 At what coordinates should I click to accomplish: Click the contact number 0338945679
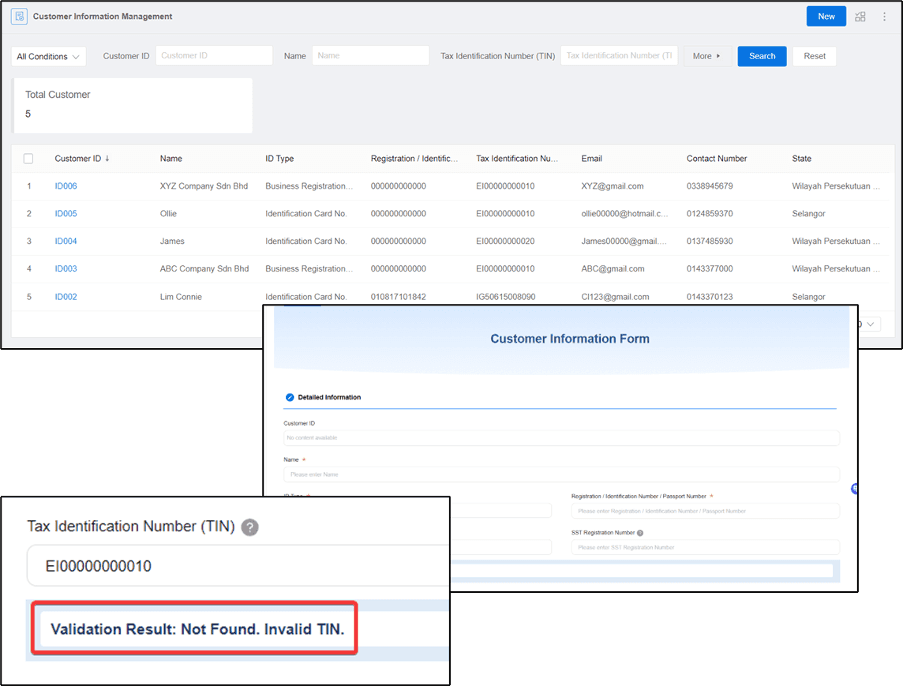(710, 186)
